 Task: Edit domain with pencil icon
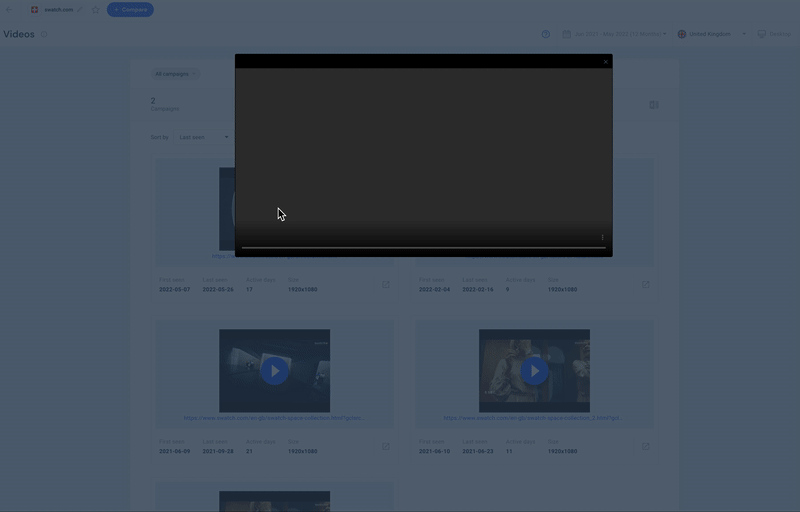(x=80, y=10)
